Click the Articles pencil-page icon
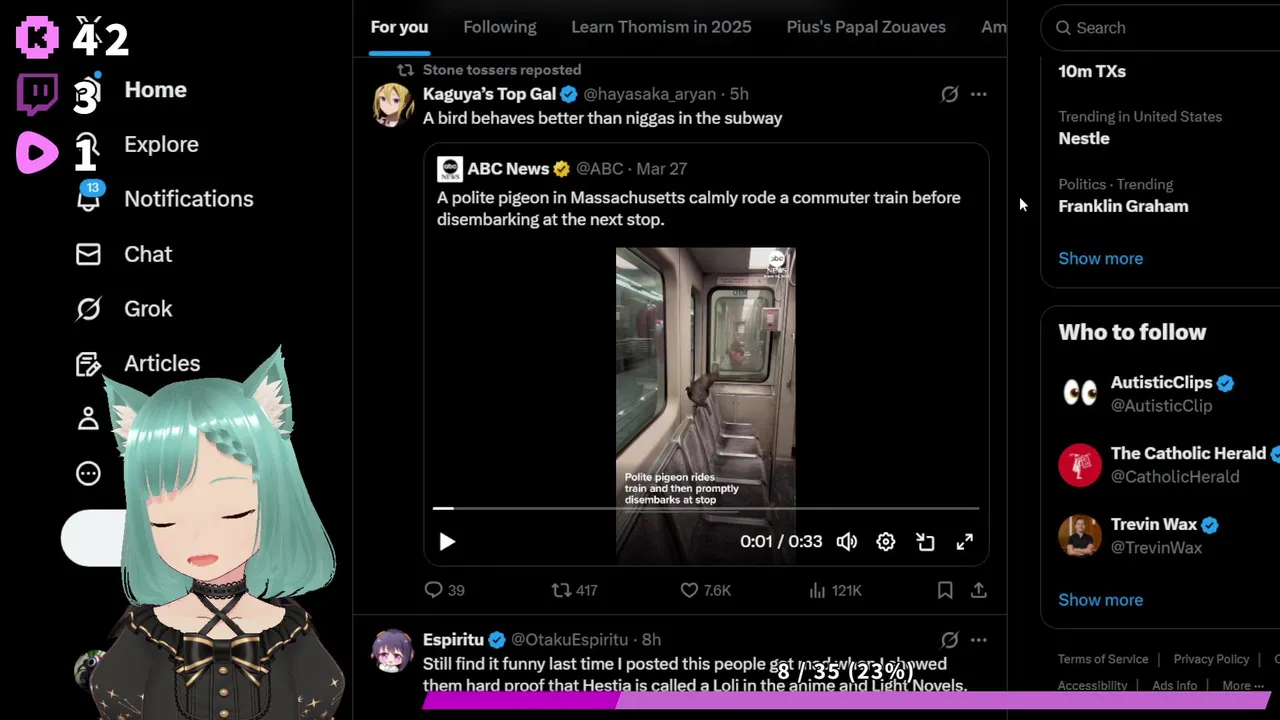Image resolution: width=1280 pixels, height=720 pixels. pos(88,364)
